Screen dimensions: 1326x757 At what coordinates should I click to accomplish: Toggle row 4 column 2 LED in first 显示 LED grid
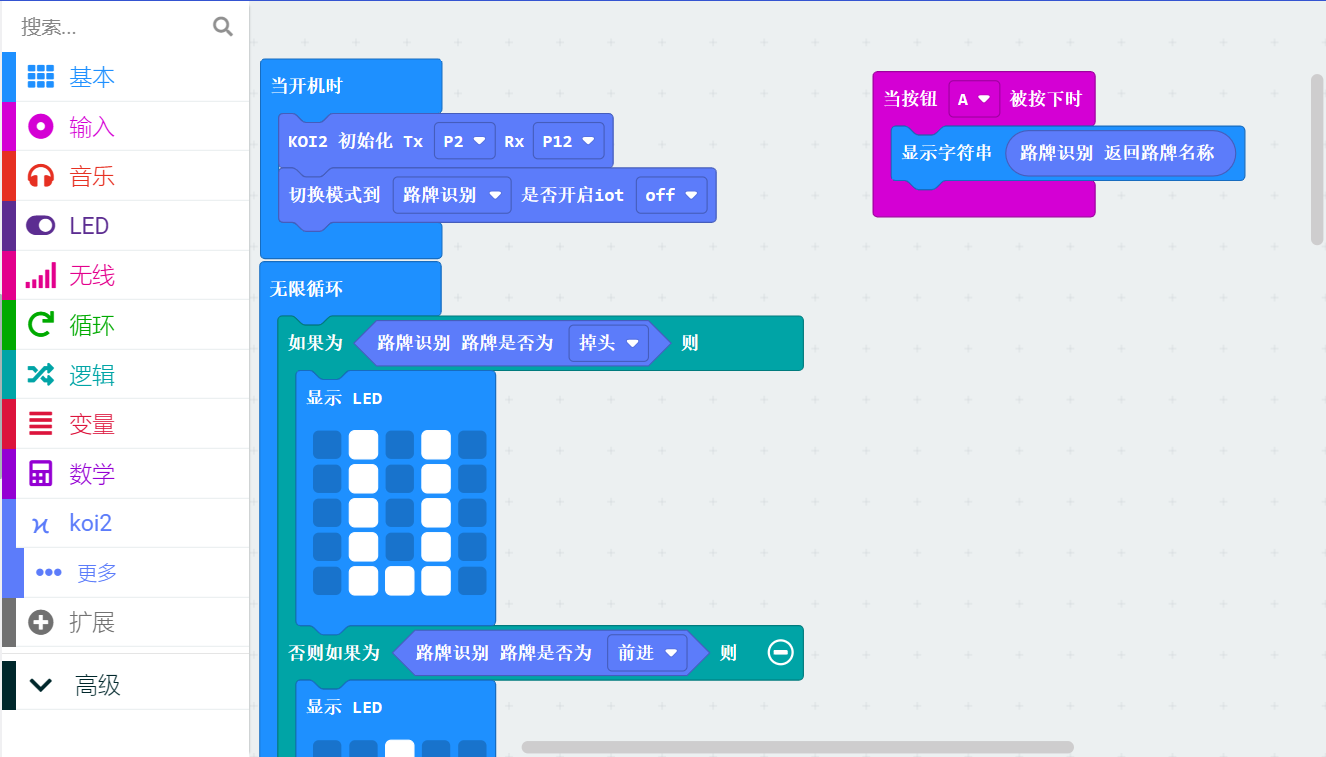pyautogui.click(x=363, y=547)
